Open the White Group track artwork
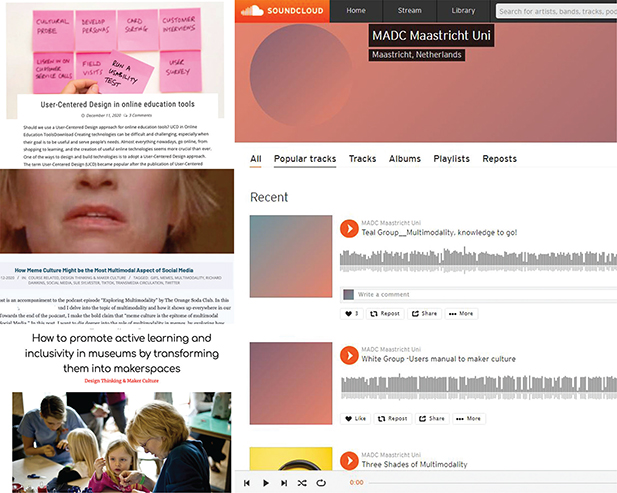 pos(291,383)
